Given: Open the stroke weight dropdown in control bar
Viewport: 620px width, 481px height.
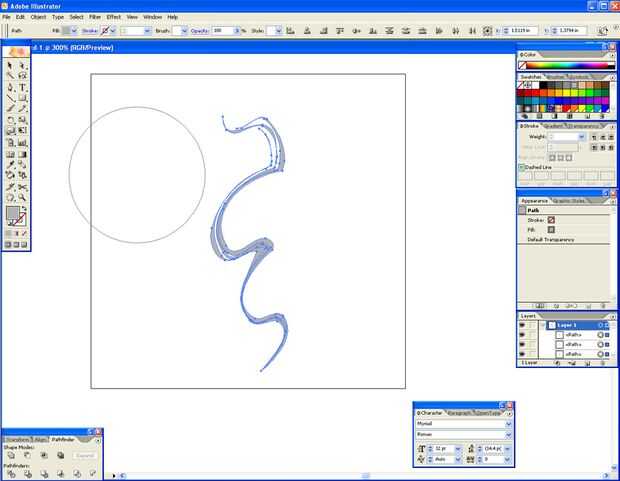Looking at the screenshot, I should pyautogui.click(x=147, y=30).
